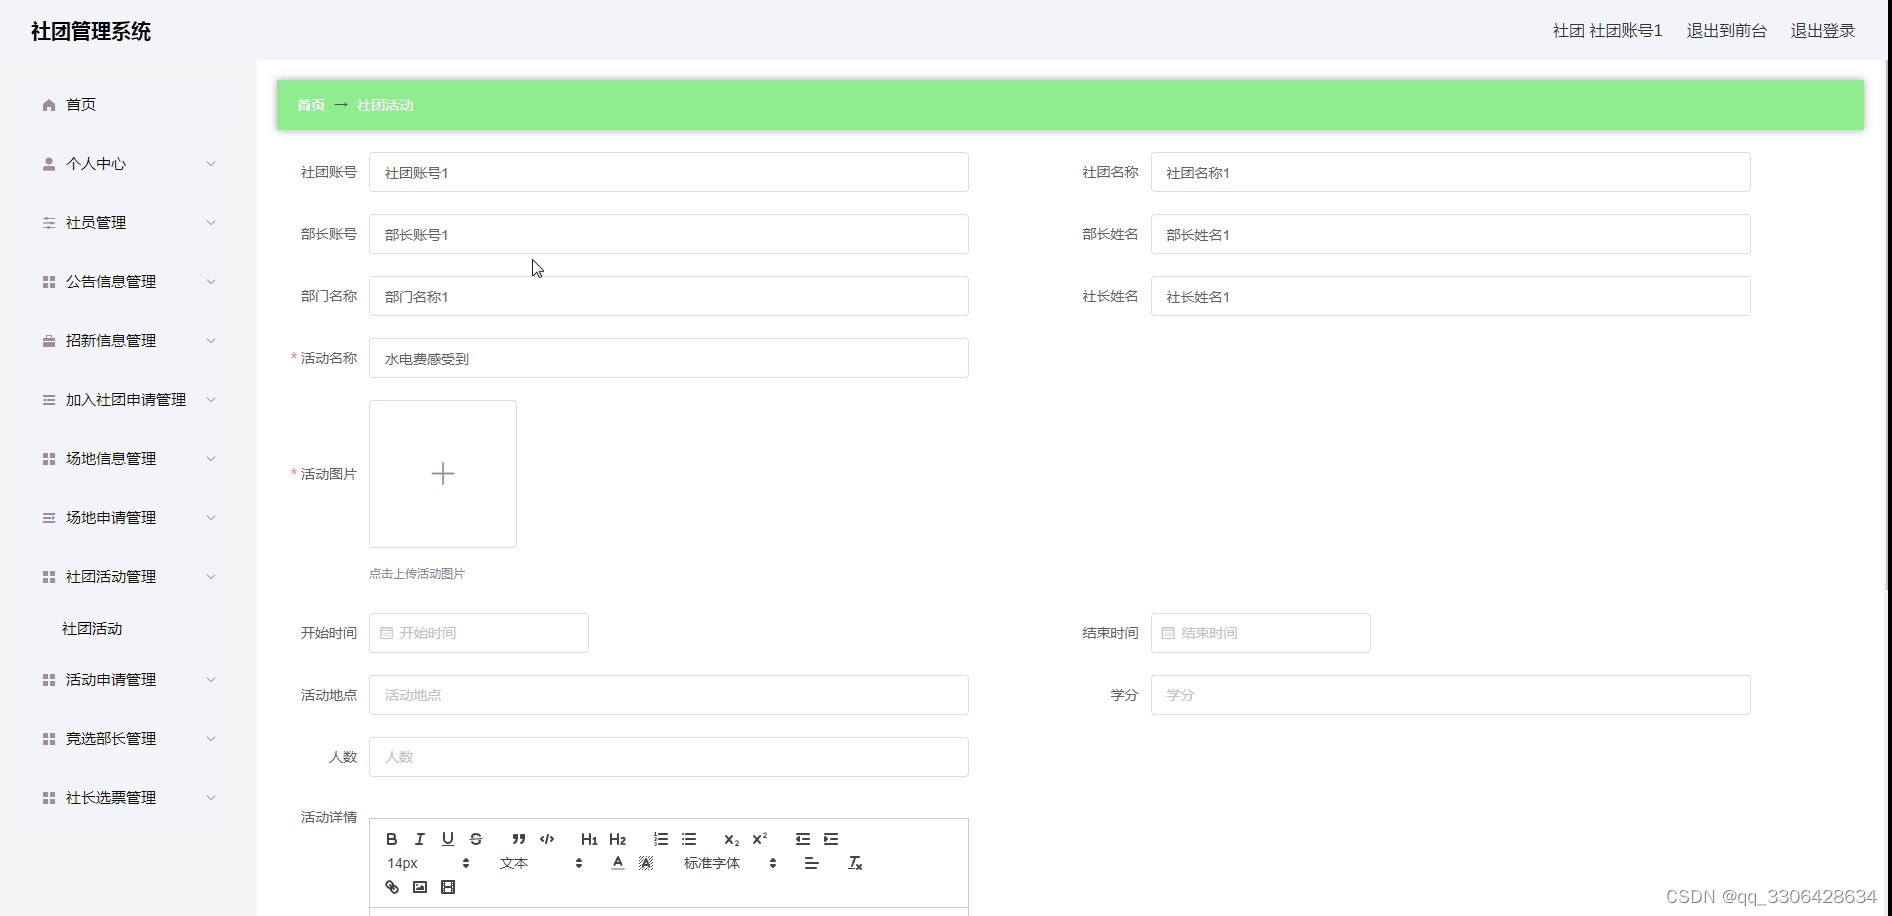The height and width of the screenshot is (916, 1892).
Task: Toggle underline formatting in the editor
Action: coord(448,839)
